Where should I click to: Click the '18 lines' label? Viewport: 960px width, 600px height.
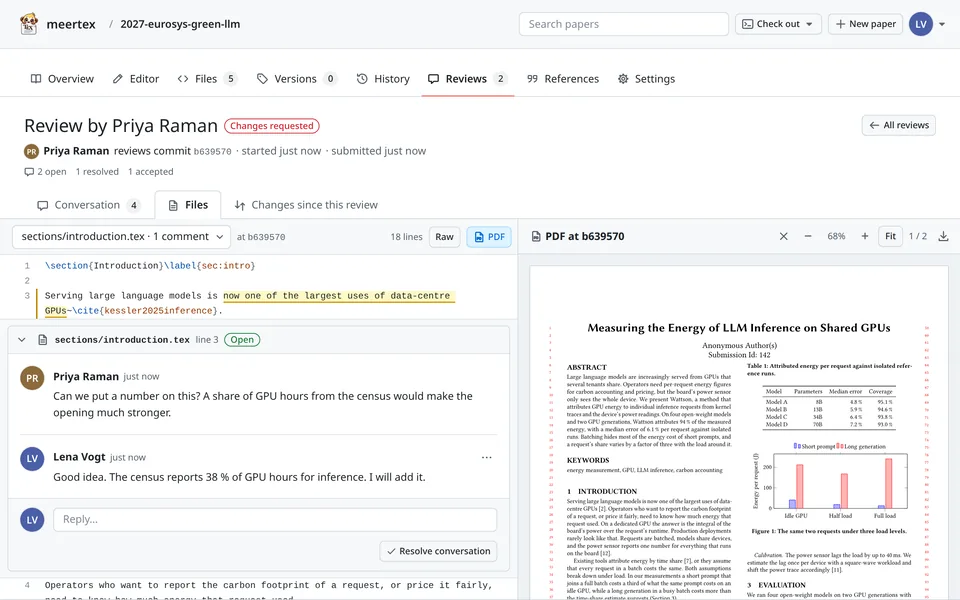pyautogui.click(x=407, y=237)
